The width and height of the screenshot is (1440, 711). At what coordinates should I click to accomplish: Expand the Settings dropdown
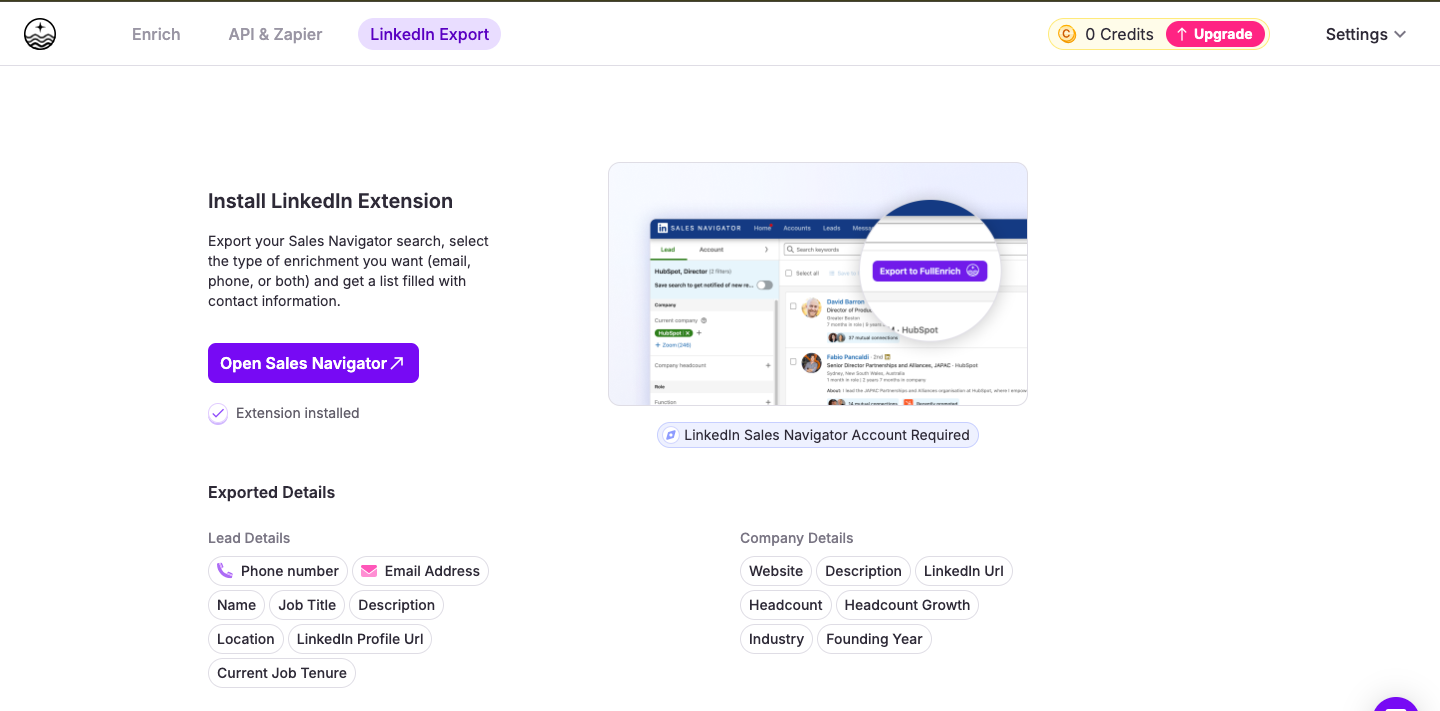(x=1365, y=34)
